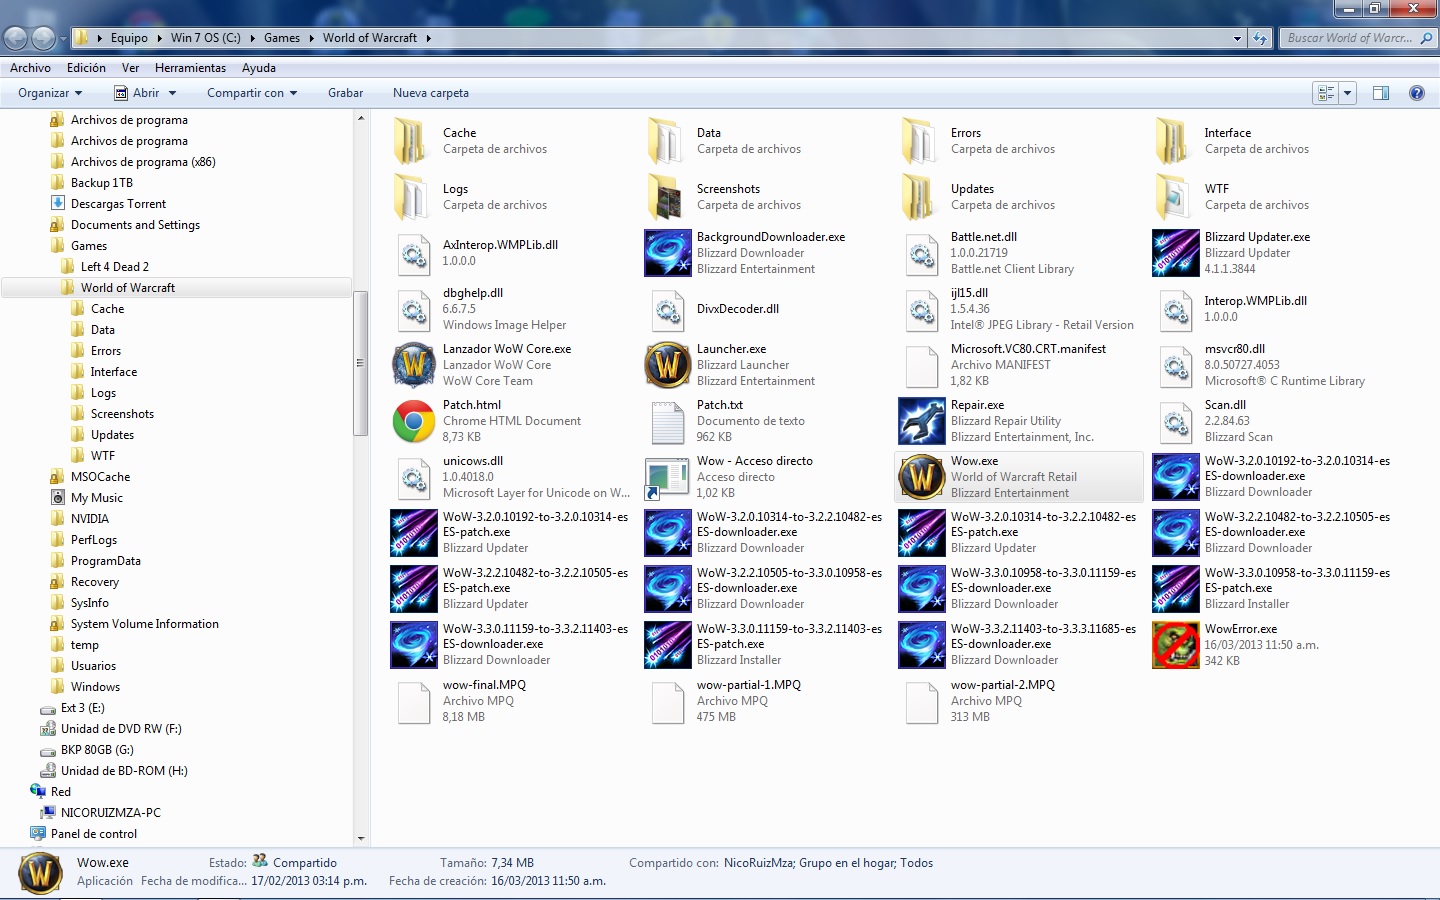Select Interface folder in navigation tree
The height and width of the screenshot is (900, 1440).
pos(114,372)
